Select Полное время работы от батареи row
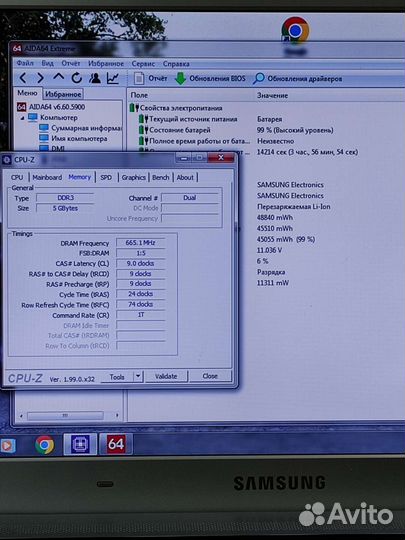This screenshot has width=405, height=540. click(195, 141)
